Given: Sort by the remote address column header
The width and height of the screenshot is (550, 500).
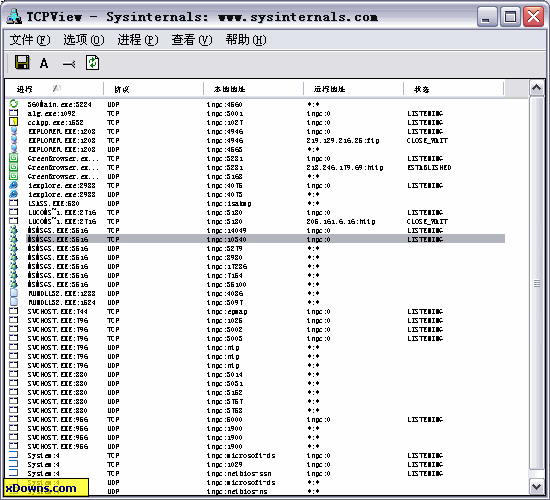Looking at the screenshot, I should pos(353,89).
